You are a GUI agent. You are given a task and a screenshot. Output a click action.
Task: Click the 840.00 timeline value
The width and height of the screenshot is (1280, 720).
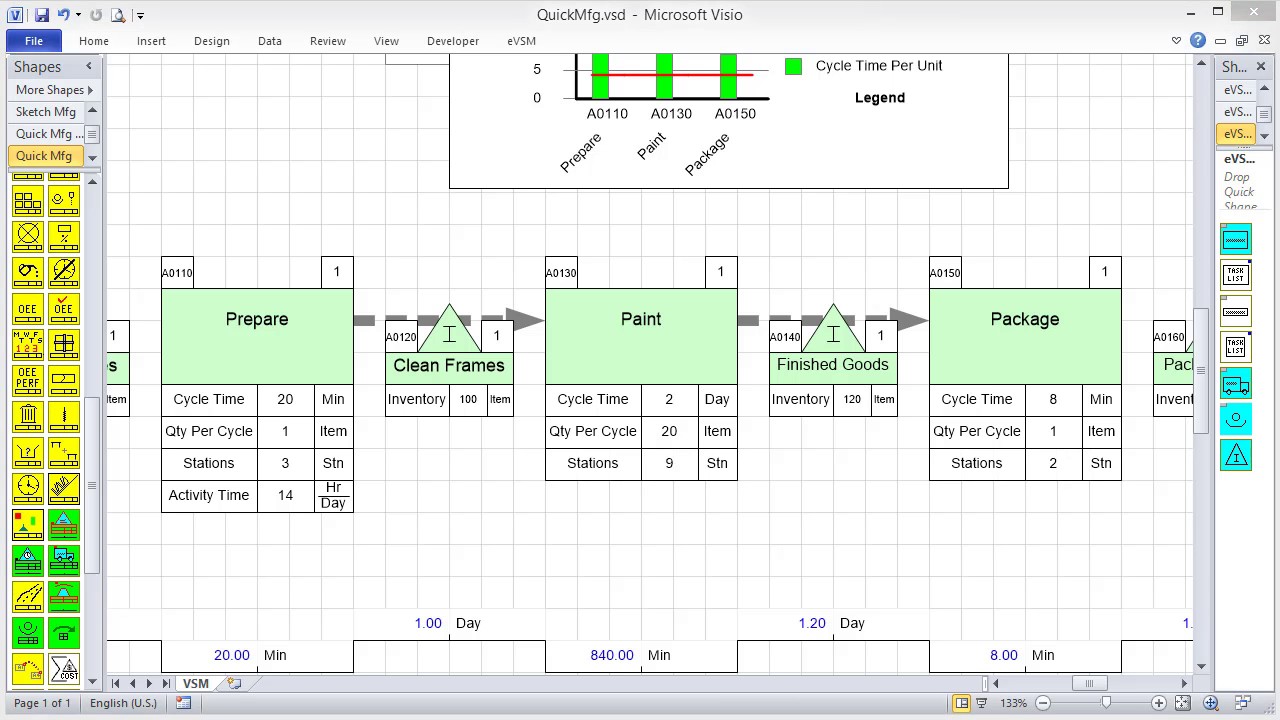[612, 655]
